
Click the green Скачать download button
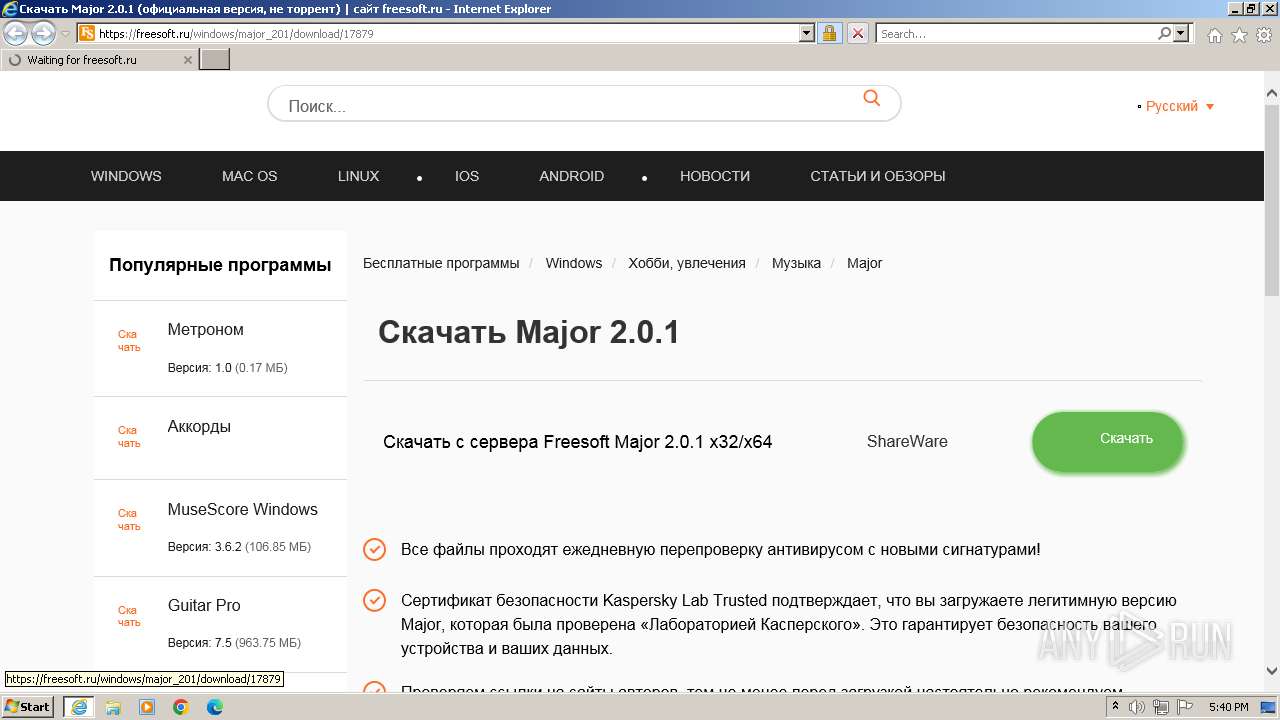[x=1108, y=441]
